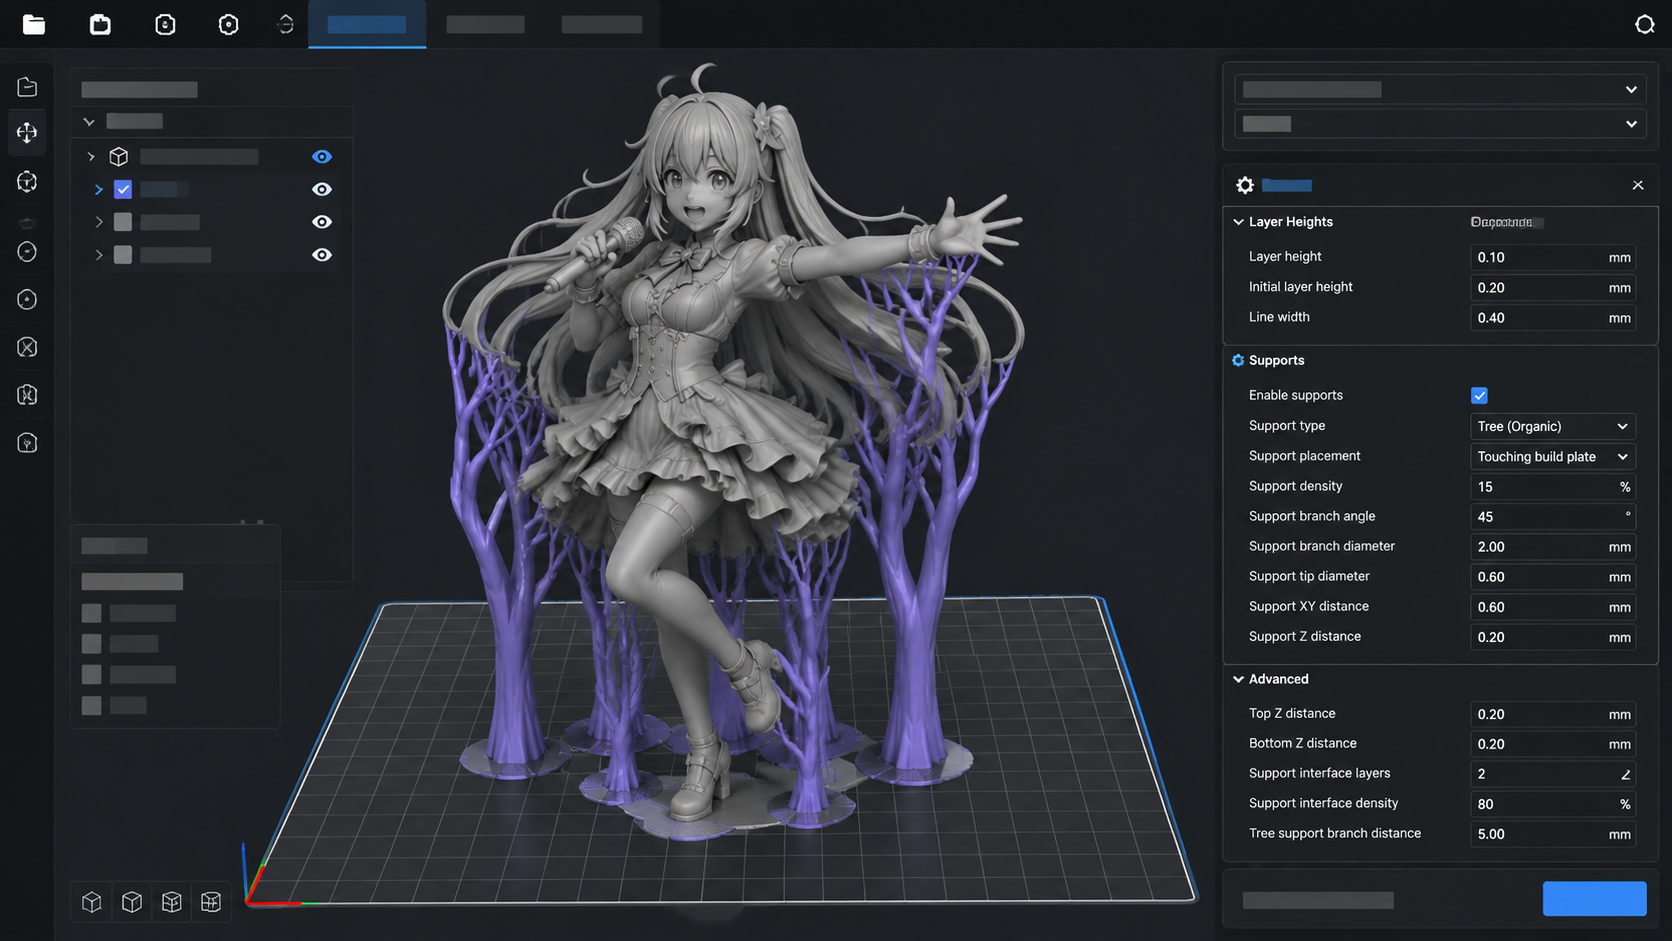Switch to the last top tab
Image resolution: width=1672 pixels, height=941 pixels.
coord(601,24)
